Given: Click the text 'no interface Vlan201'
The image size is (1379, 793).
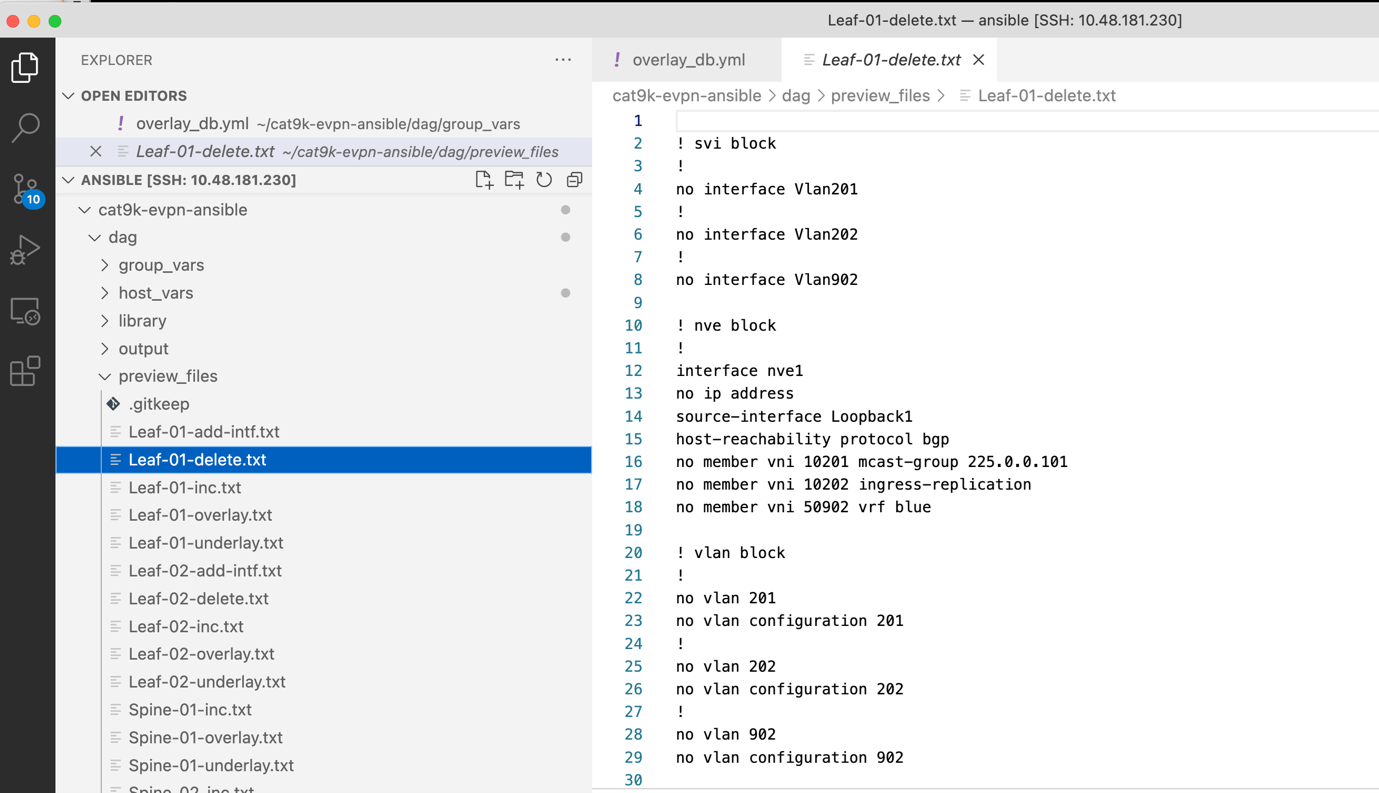Looking at the screenshot, I should coord(767,189).
